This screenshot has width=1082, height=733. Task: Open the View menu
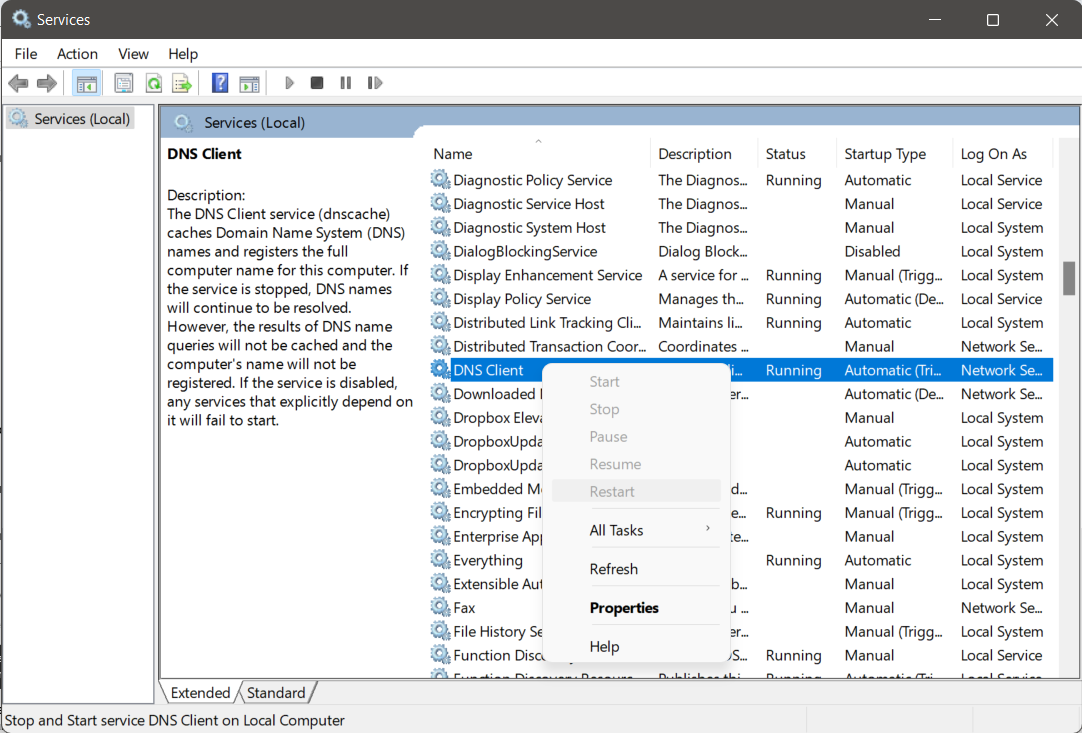pos(133,54)
